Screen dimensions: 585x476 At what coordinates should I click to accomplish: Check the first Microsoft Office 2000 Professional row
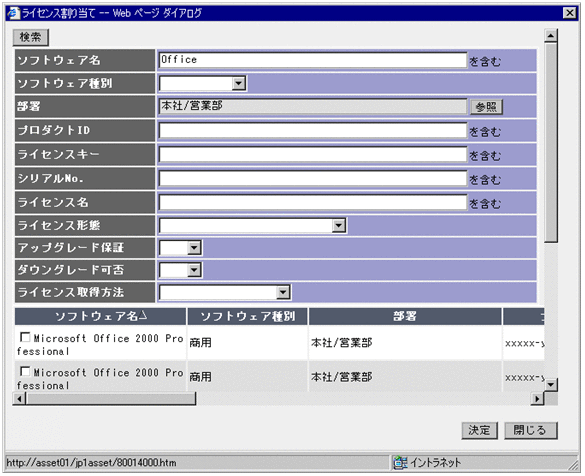tap(25, 337)
